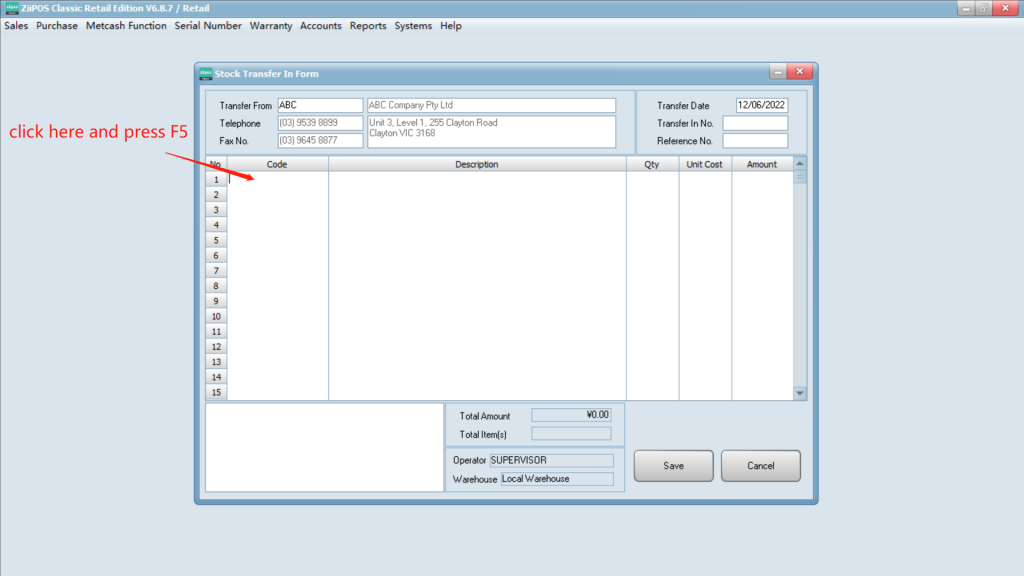Click the Qty column header
This screenshot has height=576, width=1024.
click(x=652, y=164)
